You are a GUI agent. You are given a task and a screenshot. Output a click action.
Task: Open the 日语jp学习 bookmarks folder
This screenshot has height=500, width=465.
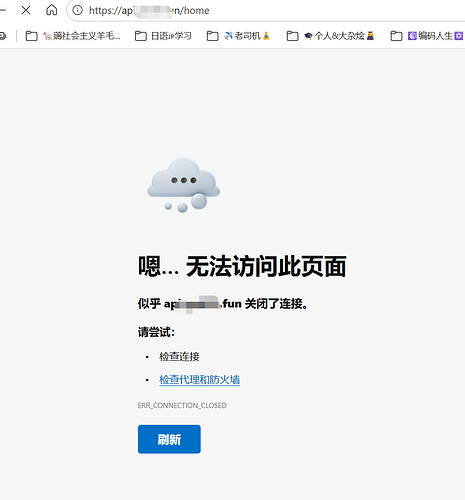point(163,36)
